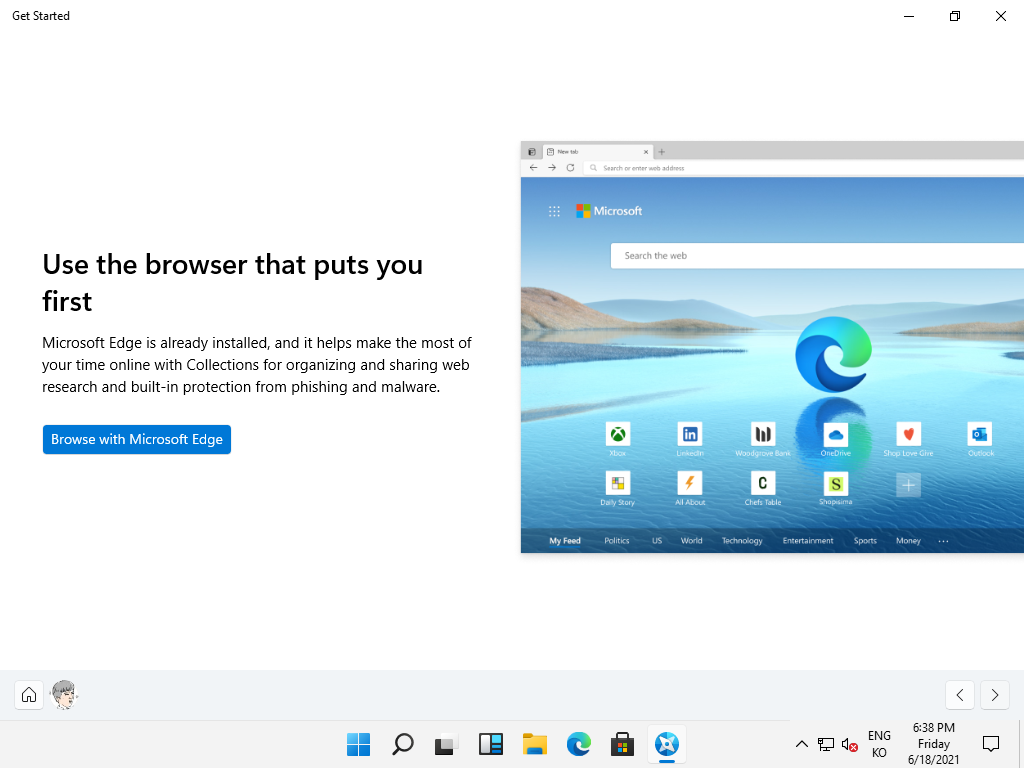
Task: Go to the Get Started home page
Action: pyautogui.click(x=29, y=695)
